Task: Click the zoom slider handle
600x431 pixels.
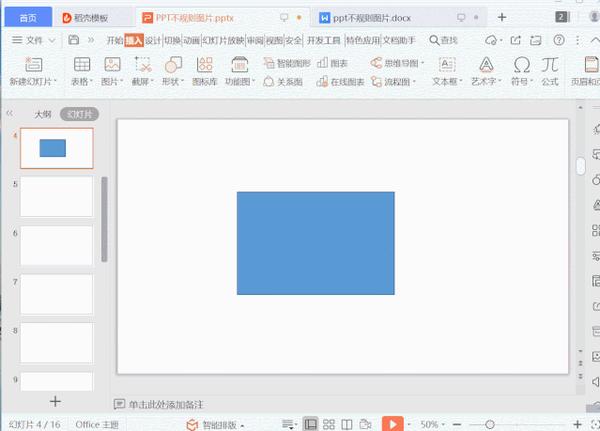Action: tap(490, 424)
